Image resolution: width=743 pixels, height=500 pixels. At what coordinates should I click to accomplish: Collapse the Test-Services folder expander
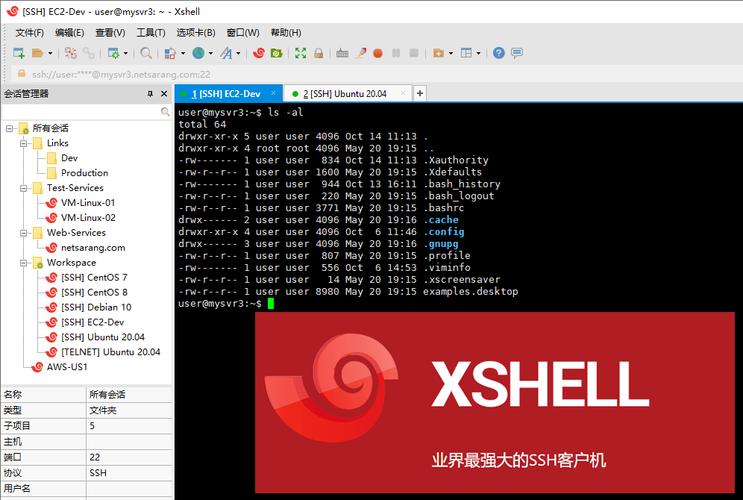[x=23, y=188]
